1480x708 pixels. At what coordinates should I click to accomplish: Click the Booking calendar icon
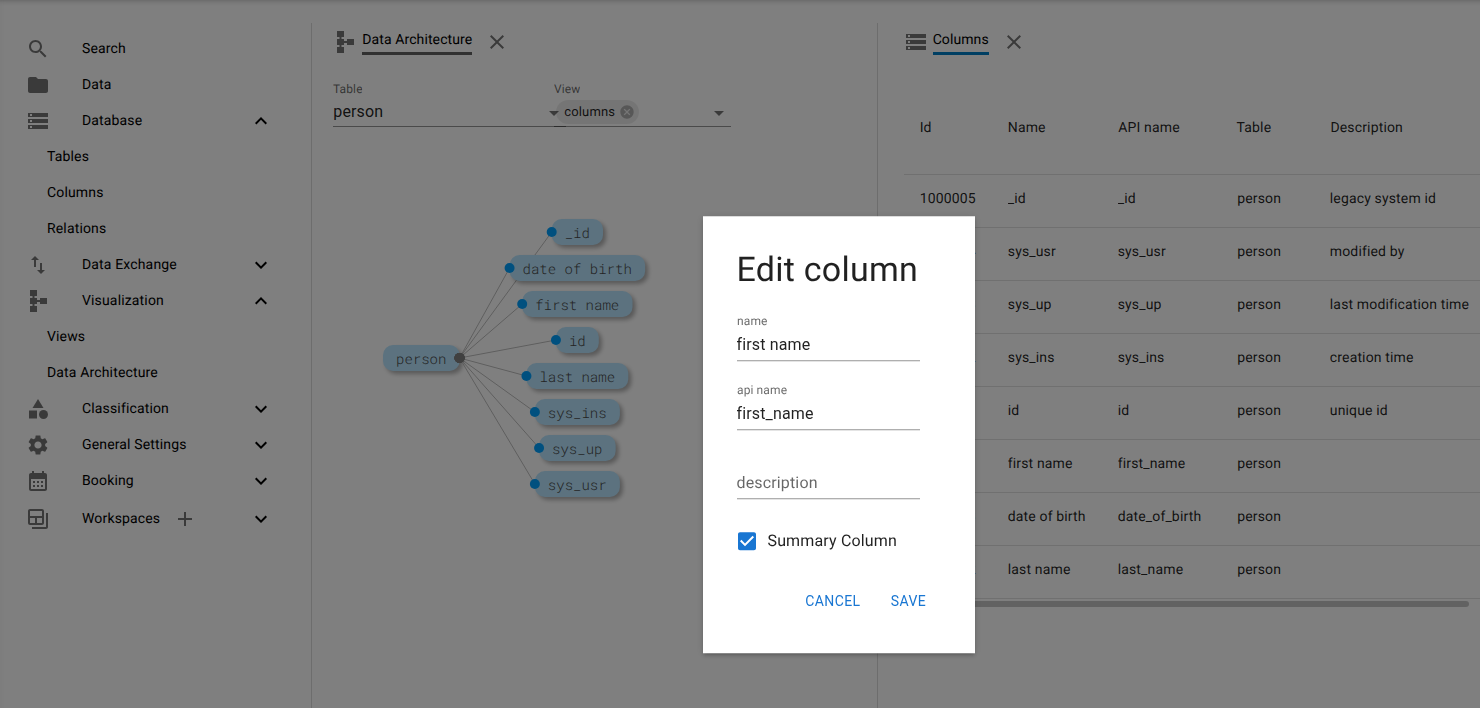tap(37, 480)
